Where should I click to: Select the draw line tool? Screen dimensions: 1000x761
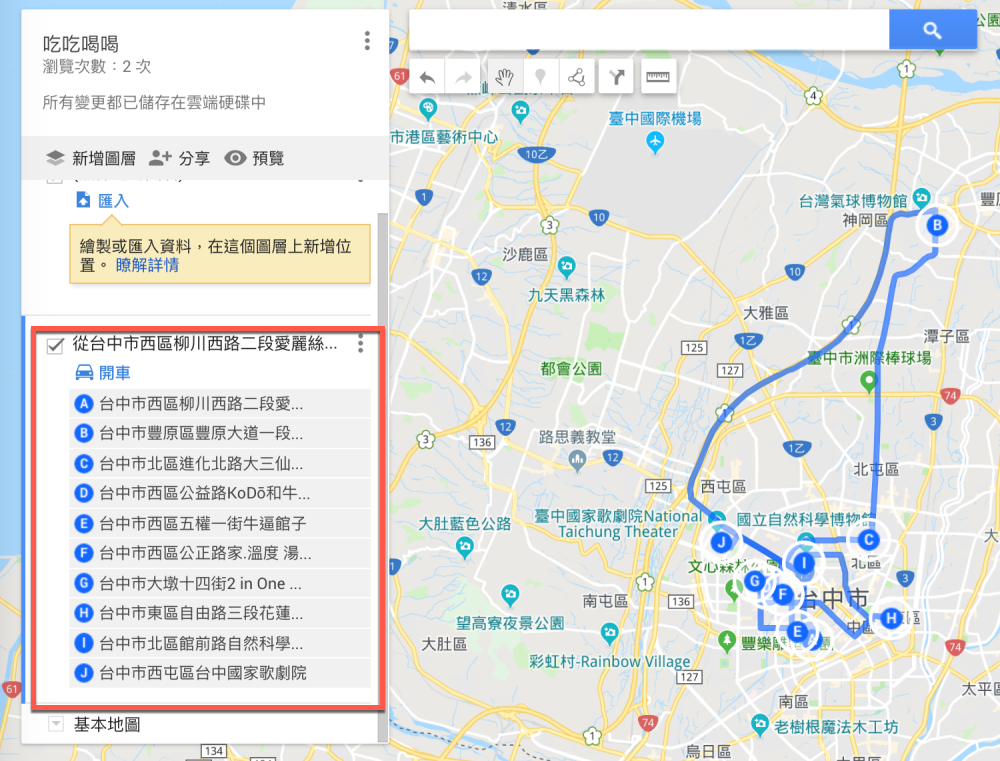[577, 77]
